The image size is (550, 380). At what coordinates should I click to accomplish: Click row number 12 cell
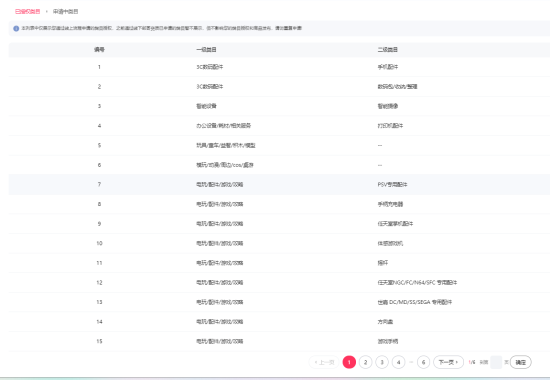tap(99, 282)
